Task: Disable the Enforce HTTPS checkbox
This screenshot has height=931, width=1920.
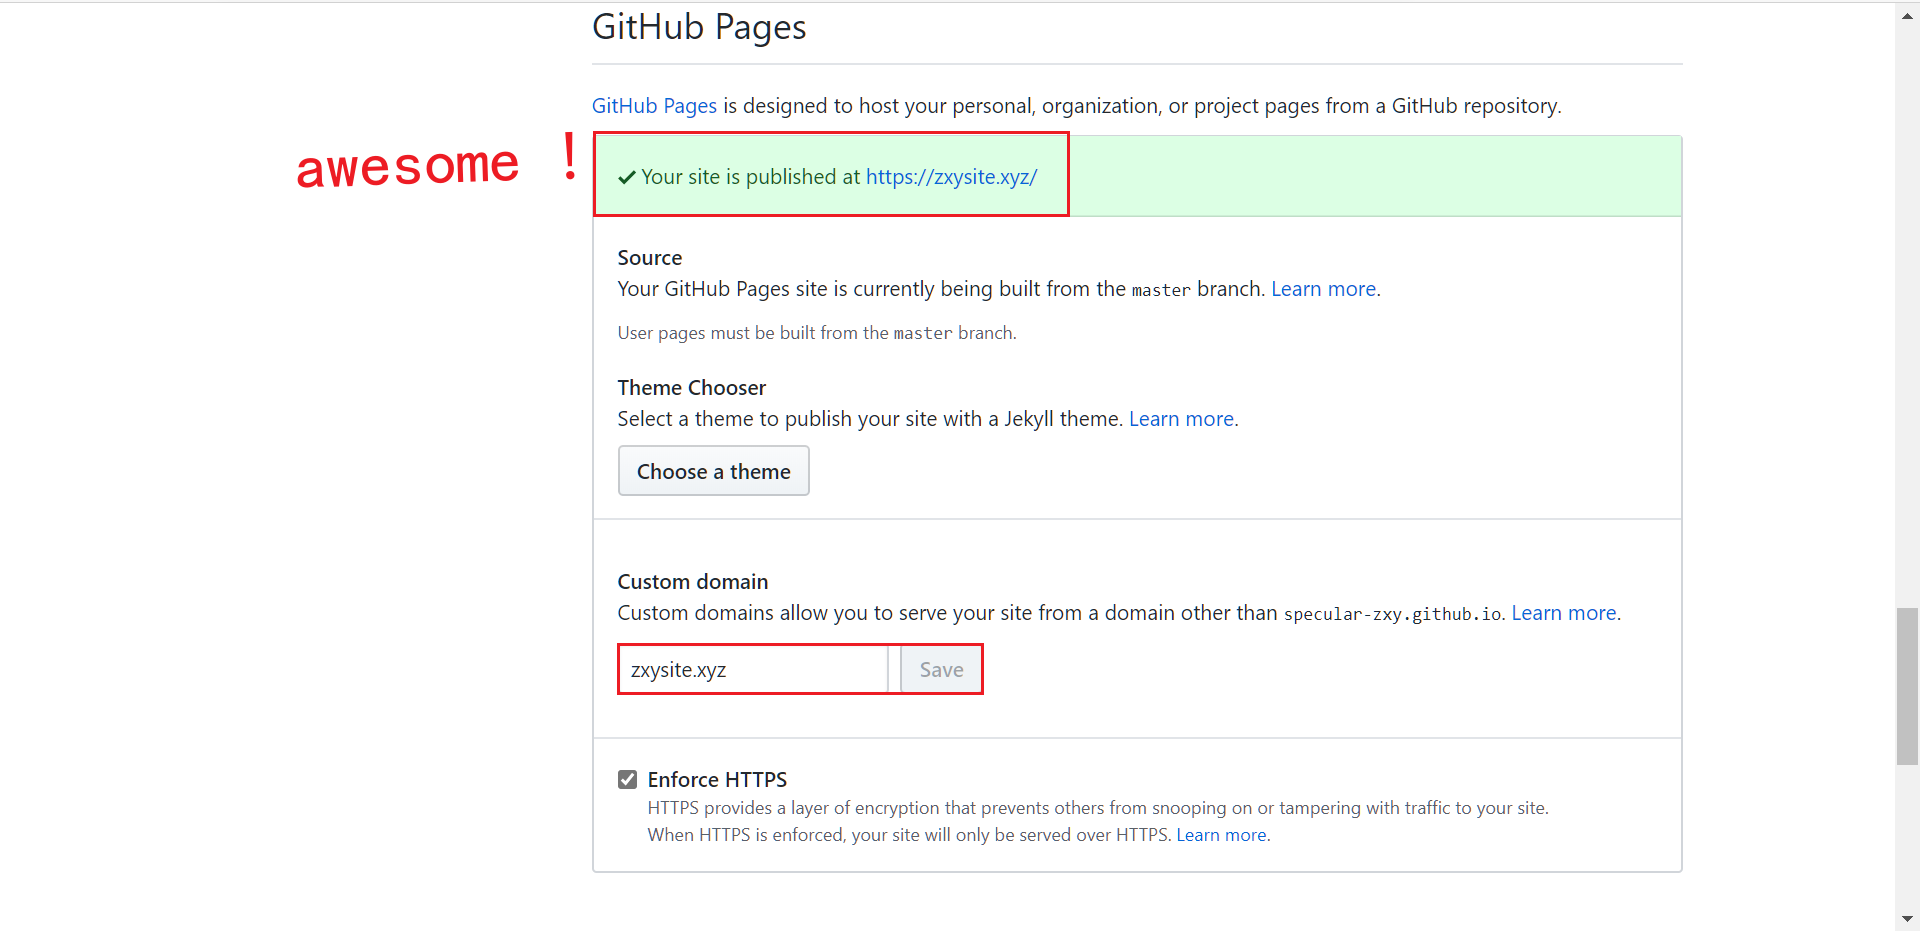Action: [x=627, y=779]
